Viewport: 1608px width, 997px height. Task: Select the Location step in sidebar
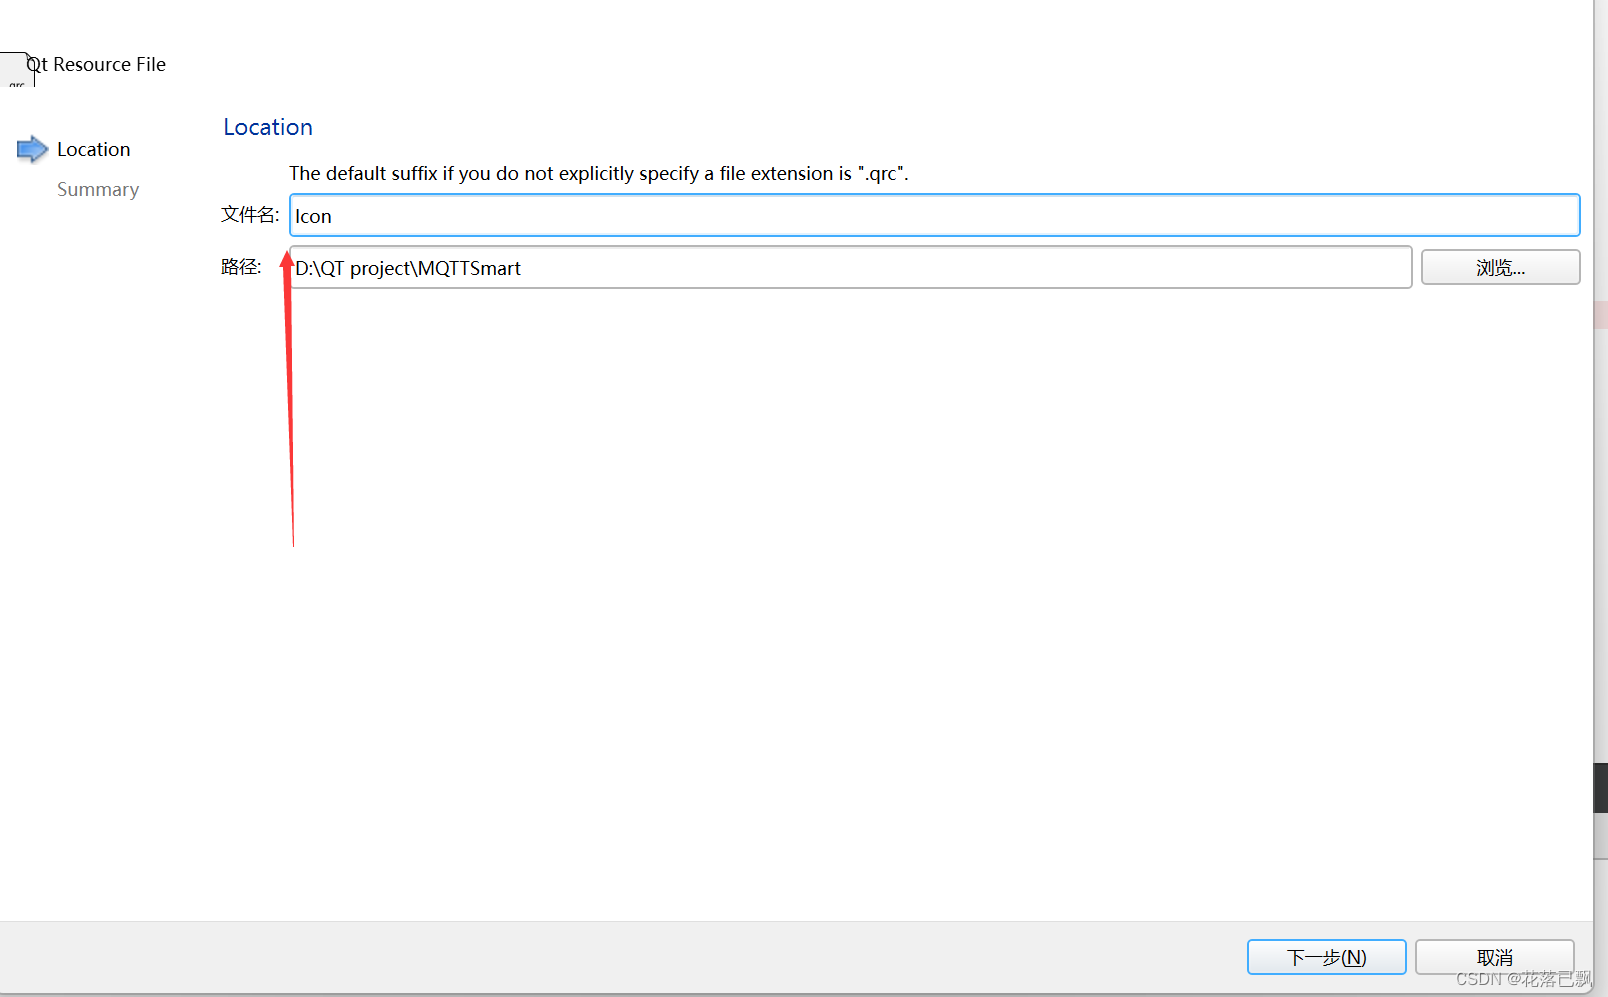point(93,149)
